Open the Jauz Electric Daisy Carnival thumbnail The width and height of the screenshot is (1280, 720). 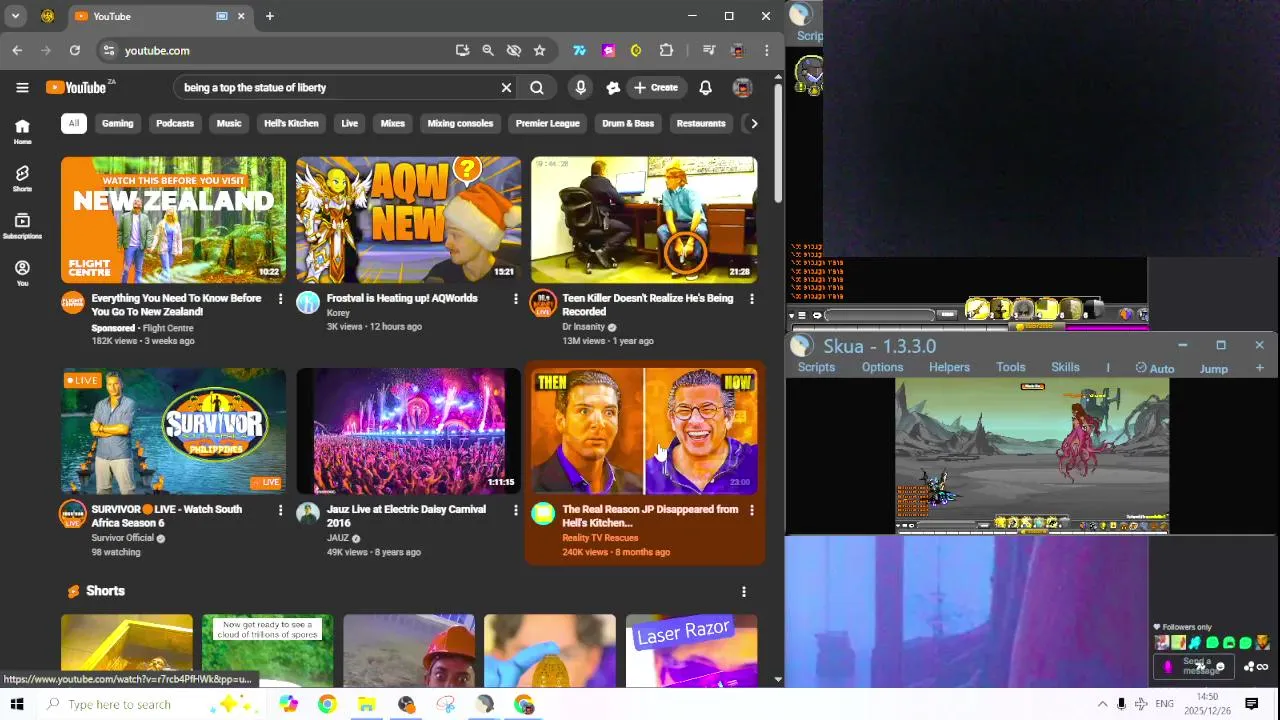coord(408,431)
